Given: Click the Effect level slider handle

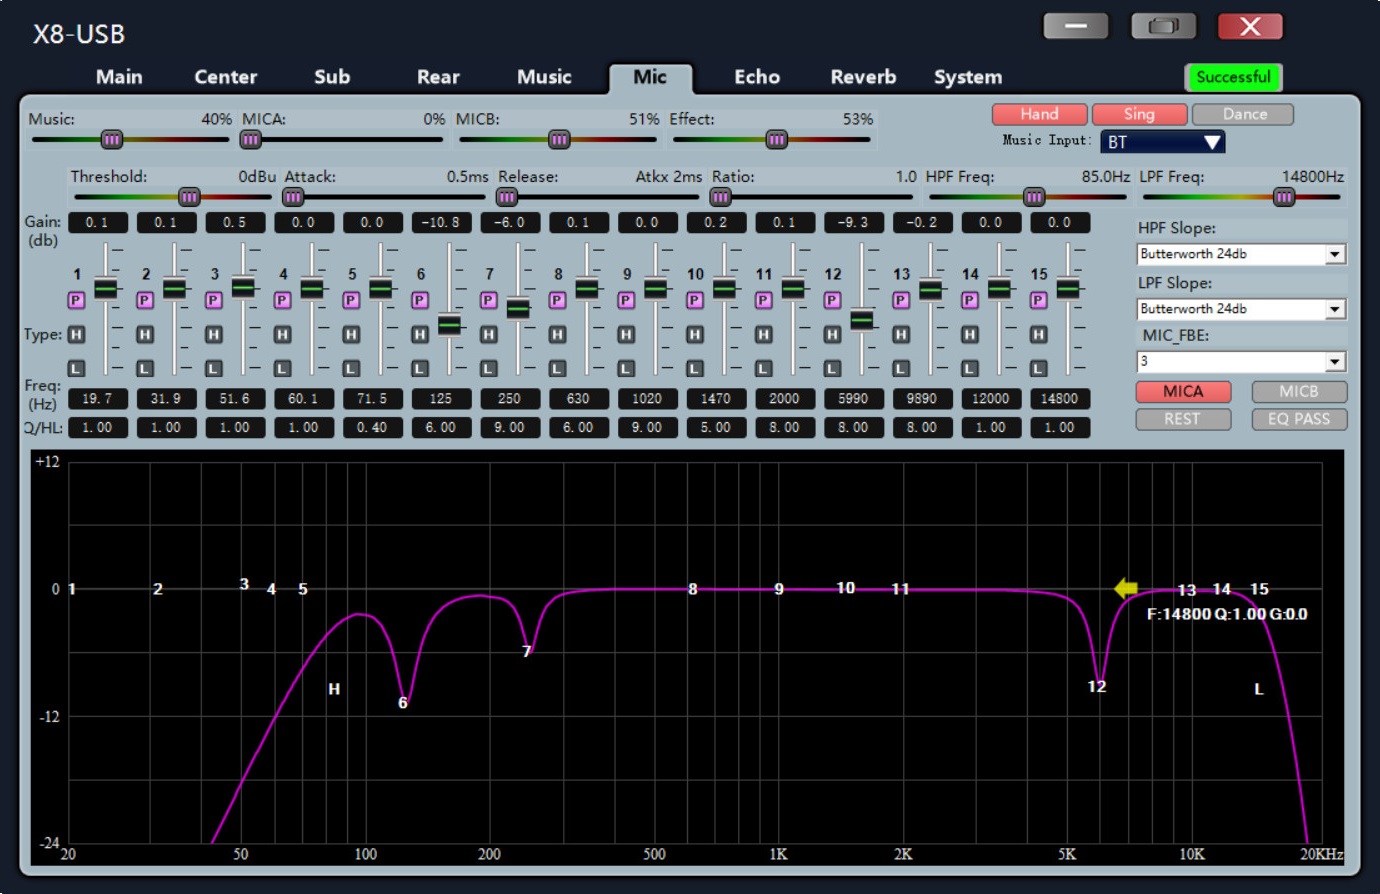Looking at the screenshot, I should pos(777,140).
